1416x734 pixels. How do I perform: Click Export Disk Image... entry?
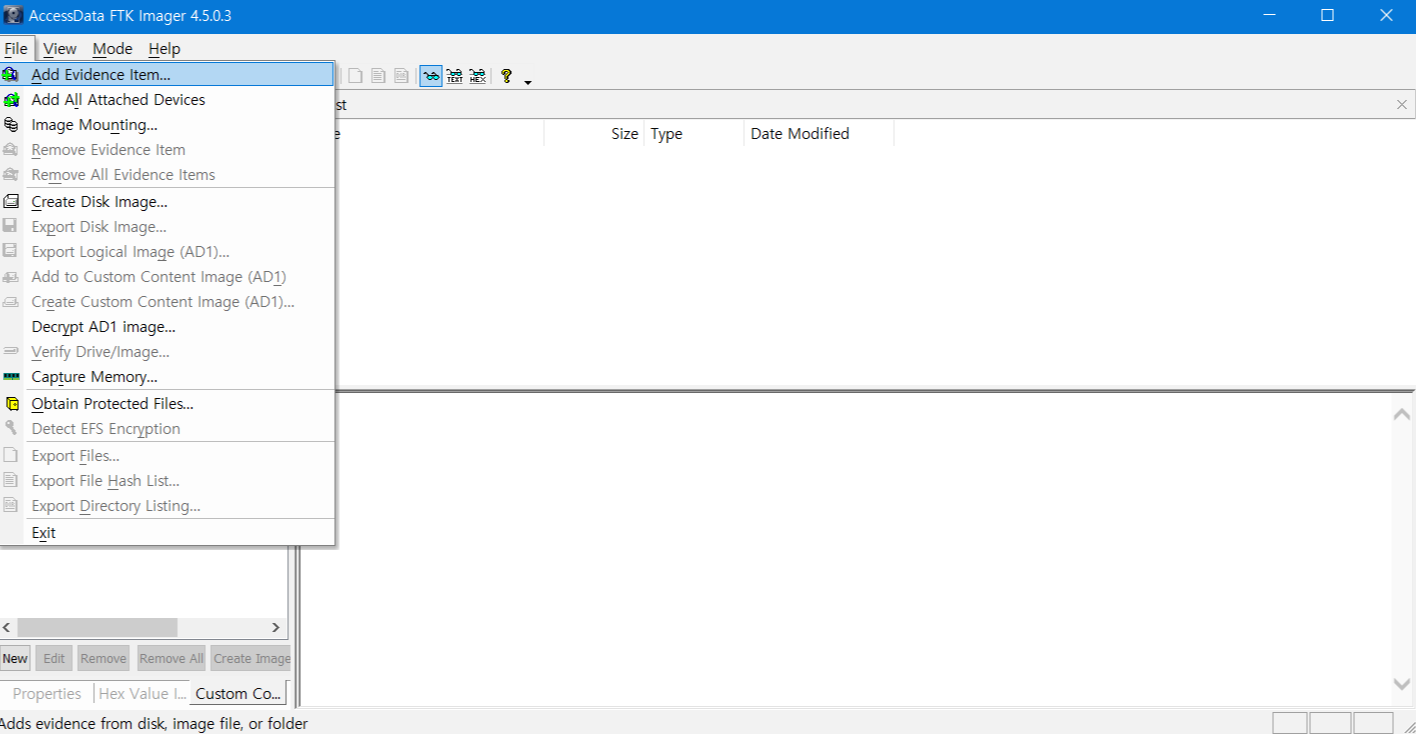(167, 226)
